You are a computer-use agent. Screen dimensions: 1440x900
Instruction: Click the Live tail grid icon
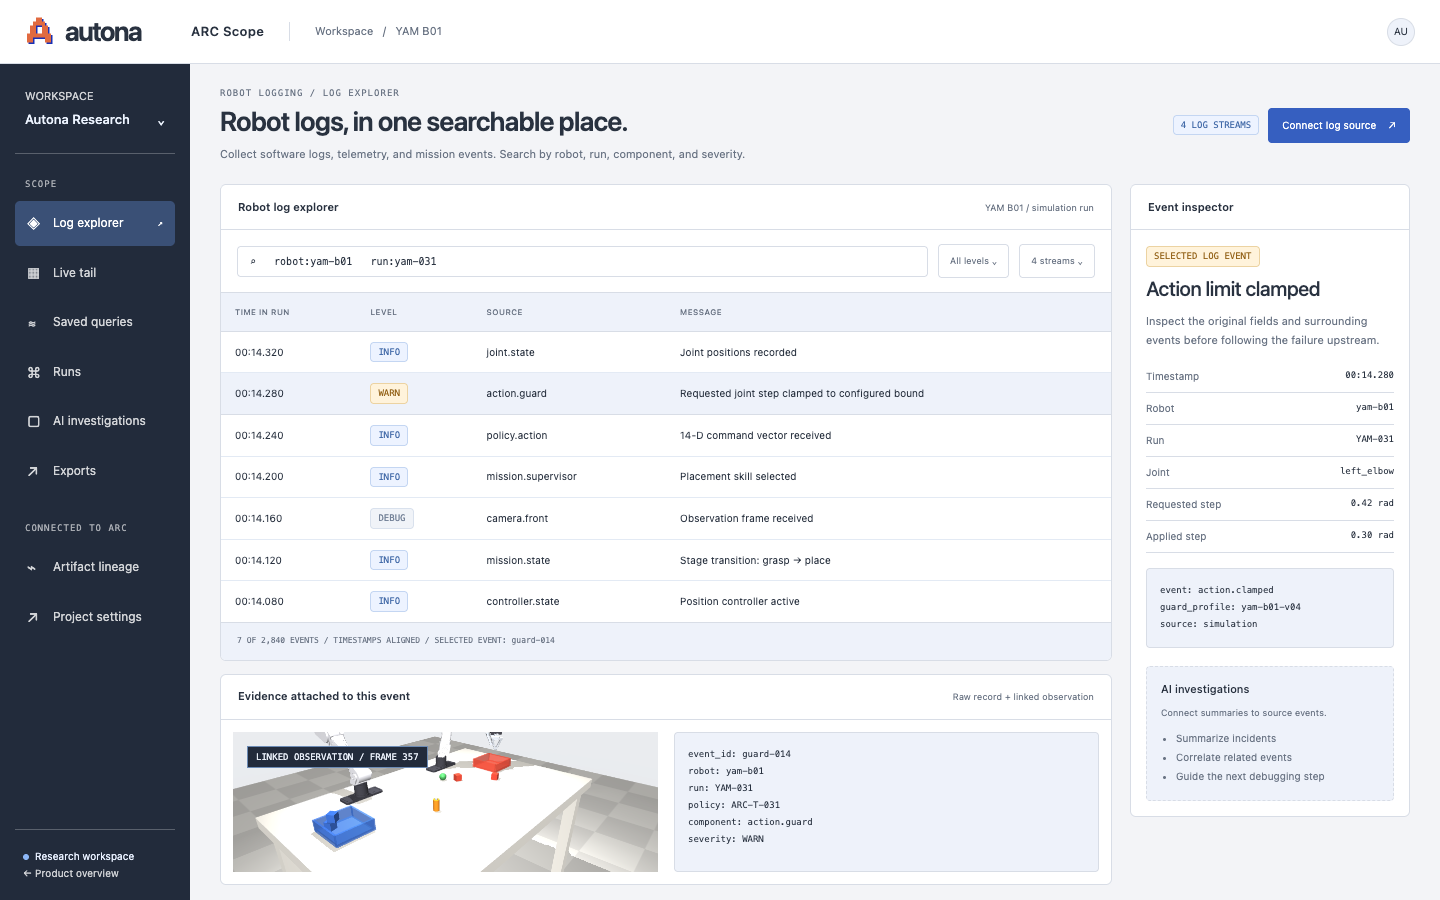coord(33,273)
